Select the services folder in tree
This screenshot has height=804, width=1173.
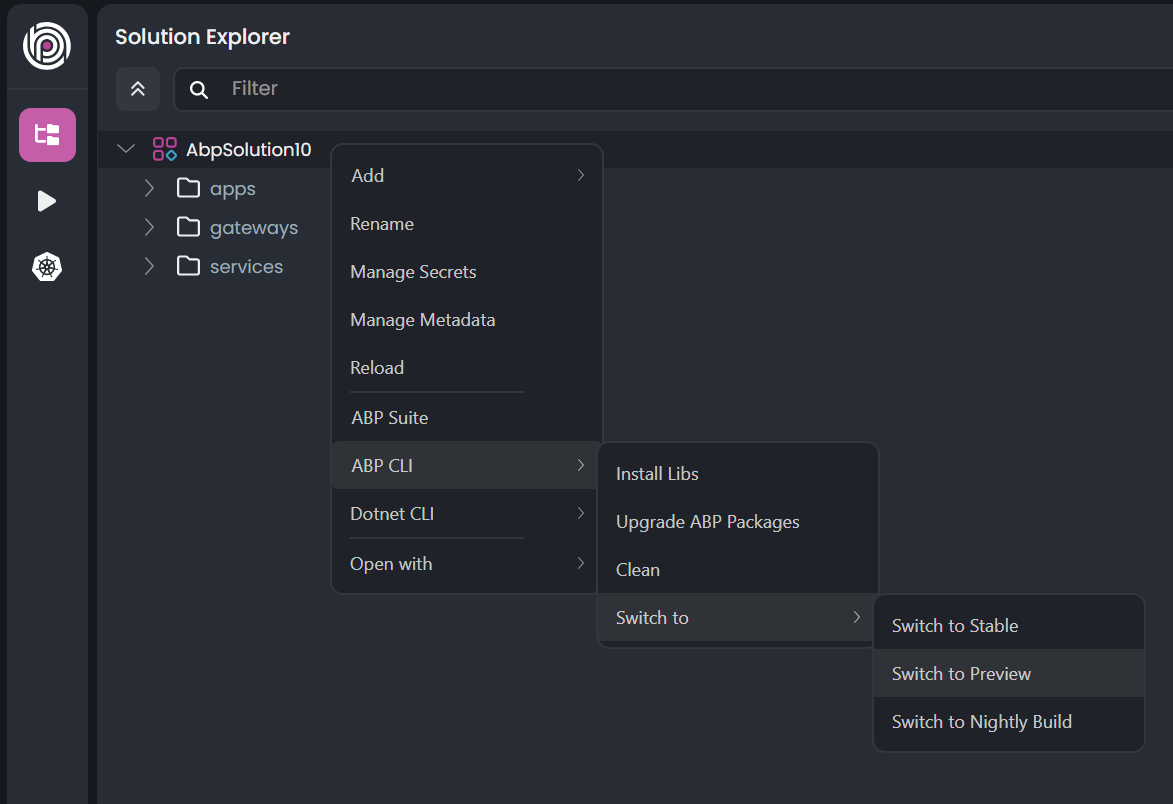(246, 267)
